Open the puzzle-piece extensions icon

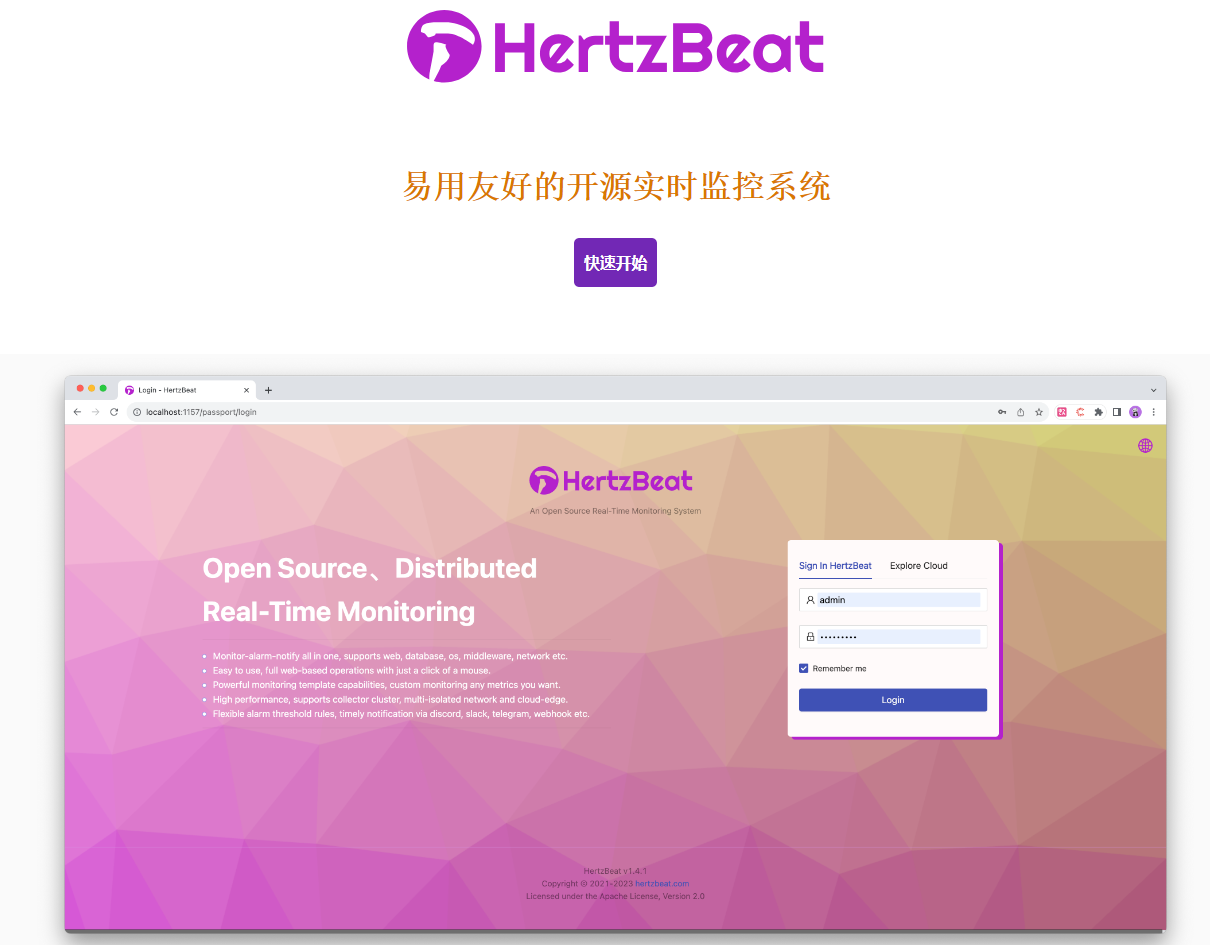(x=1098, y=412)
